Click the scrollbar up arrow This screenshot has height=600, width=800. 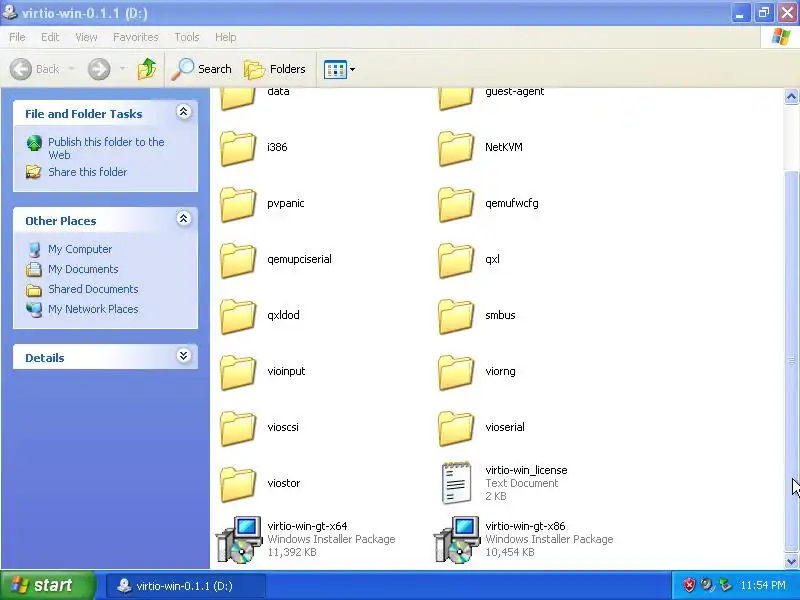point(791,96)
